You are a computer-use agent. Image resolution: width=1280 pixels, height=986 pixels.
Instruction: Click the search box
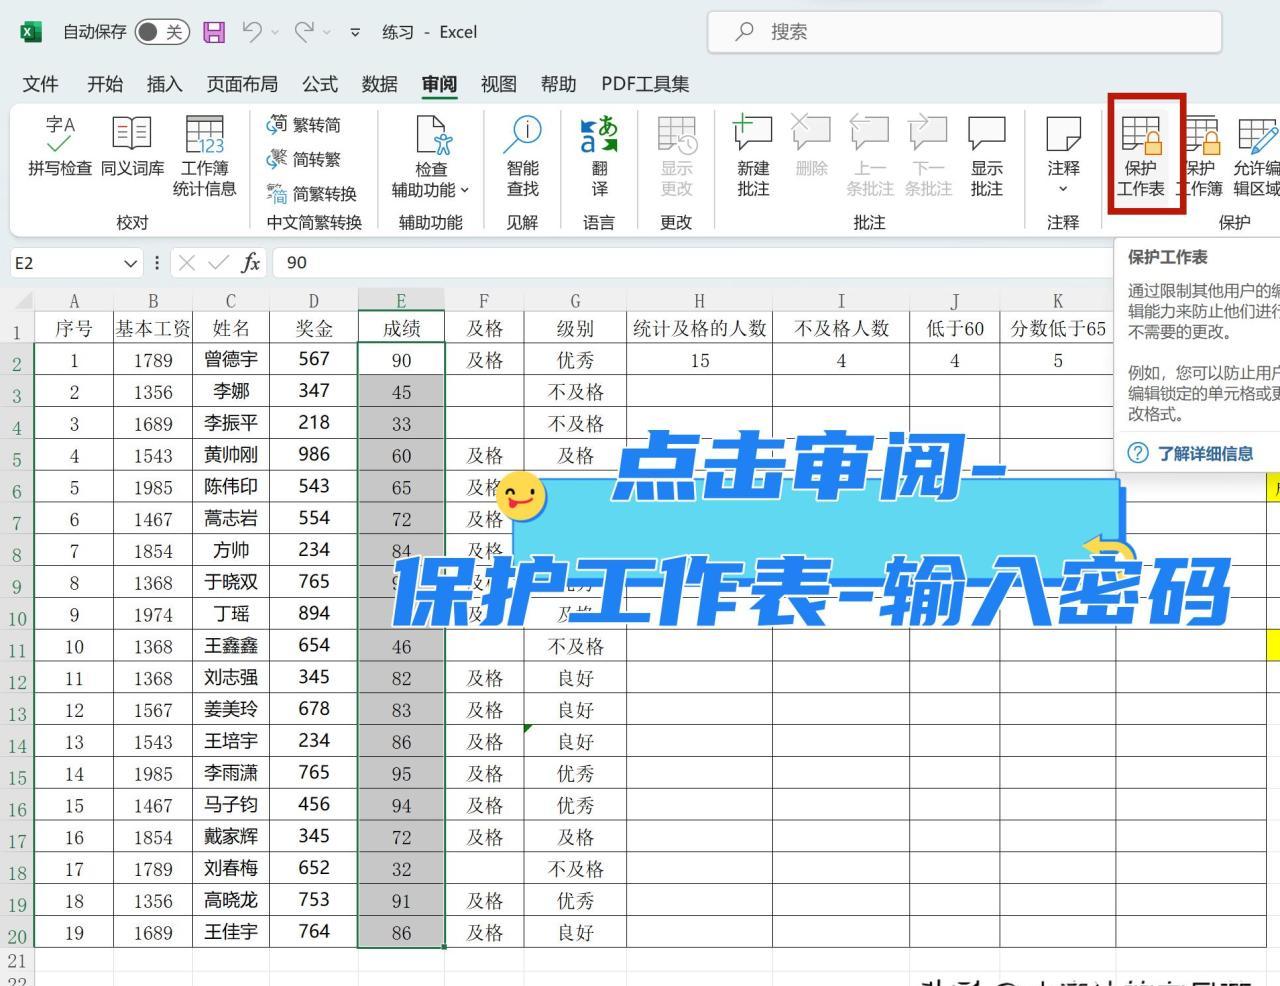(x=964, y=32)
